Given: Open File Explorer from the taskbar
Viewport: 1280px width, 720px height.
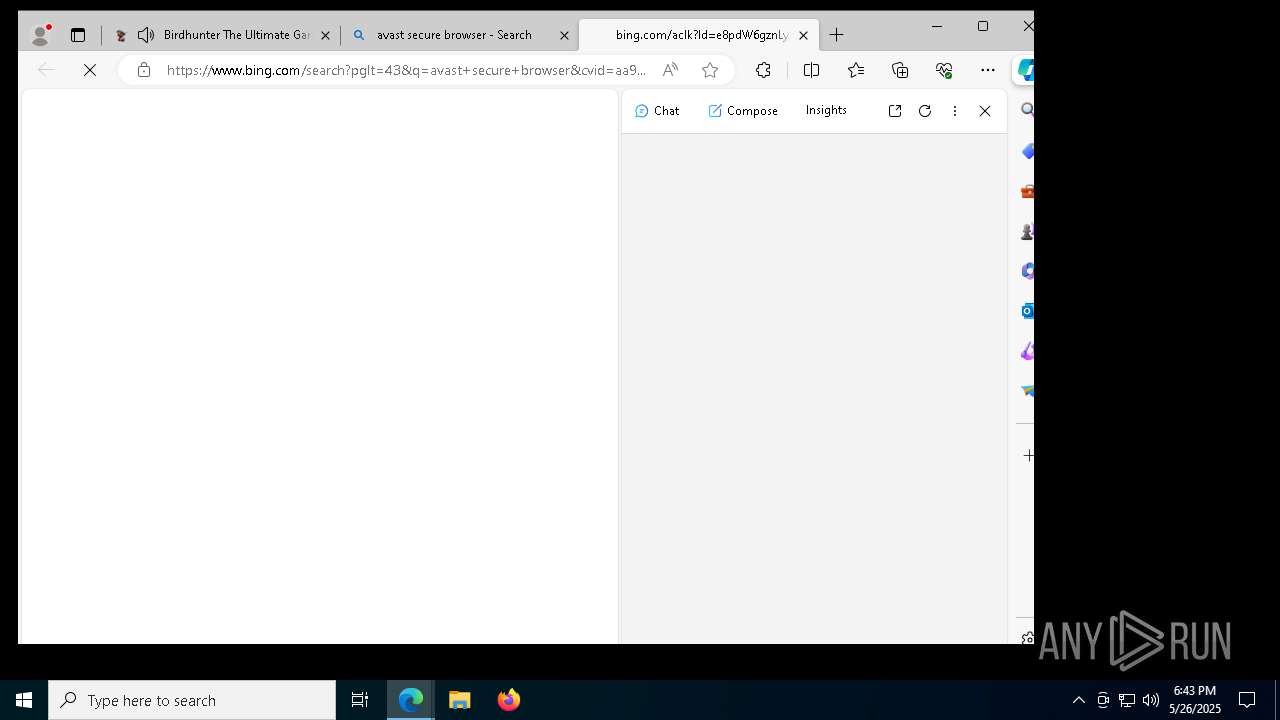Looking at the screenshot, I should point(460,700).
